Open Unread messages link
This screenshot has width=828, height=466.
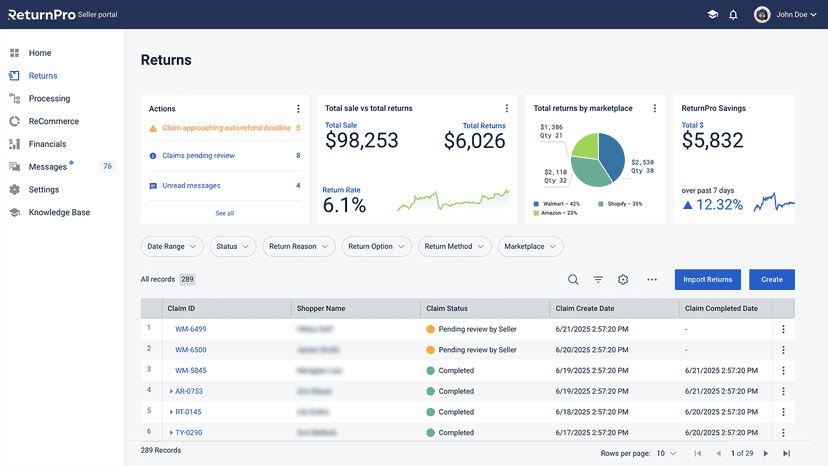pyautogui.click(x=191, y=185)
